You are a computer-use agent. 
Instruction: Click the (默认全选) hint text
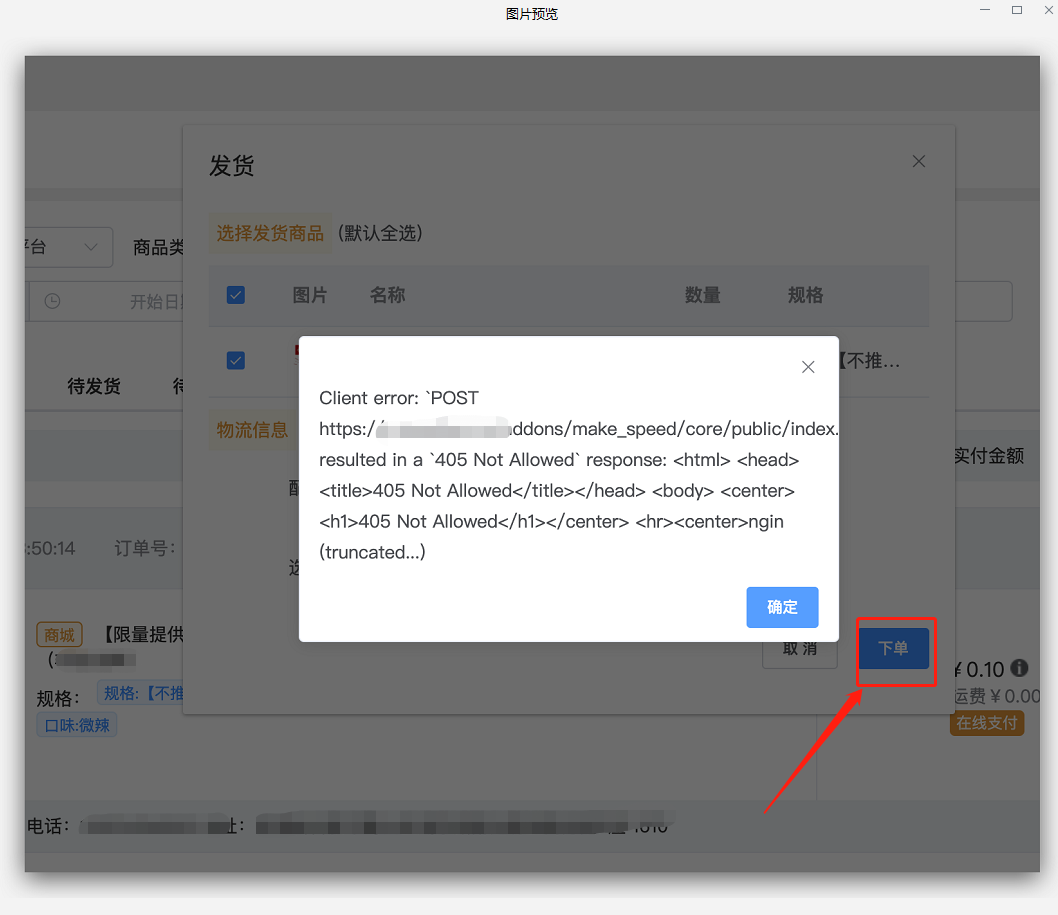[380, 233]
